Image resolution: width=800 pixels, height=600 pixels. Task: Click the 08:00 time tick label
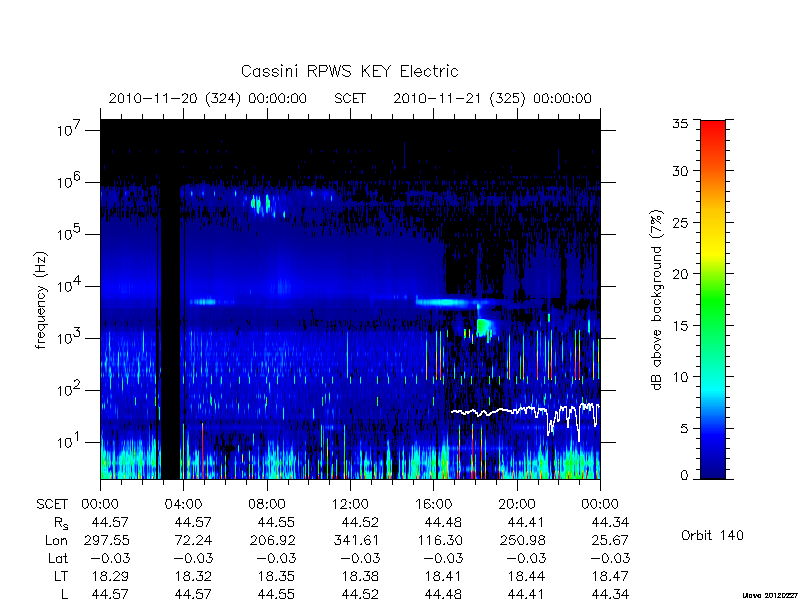click(267, 505)
